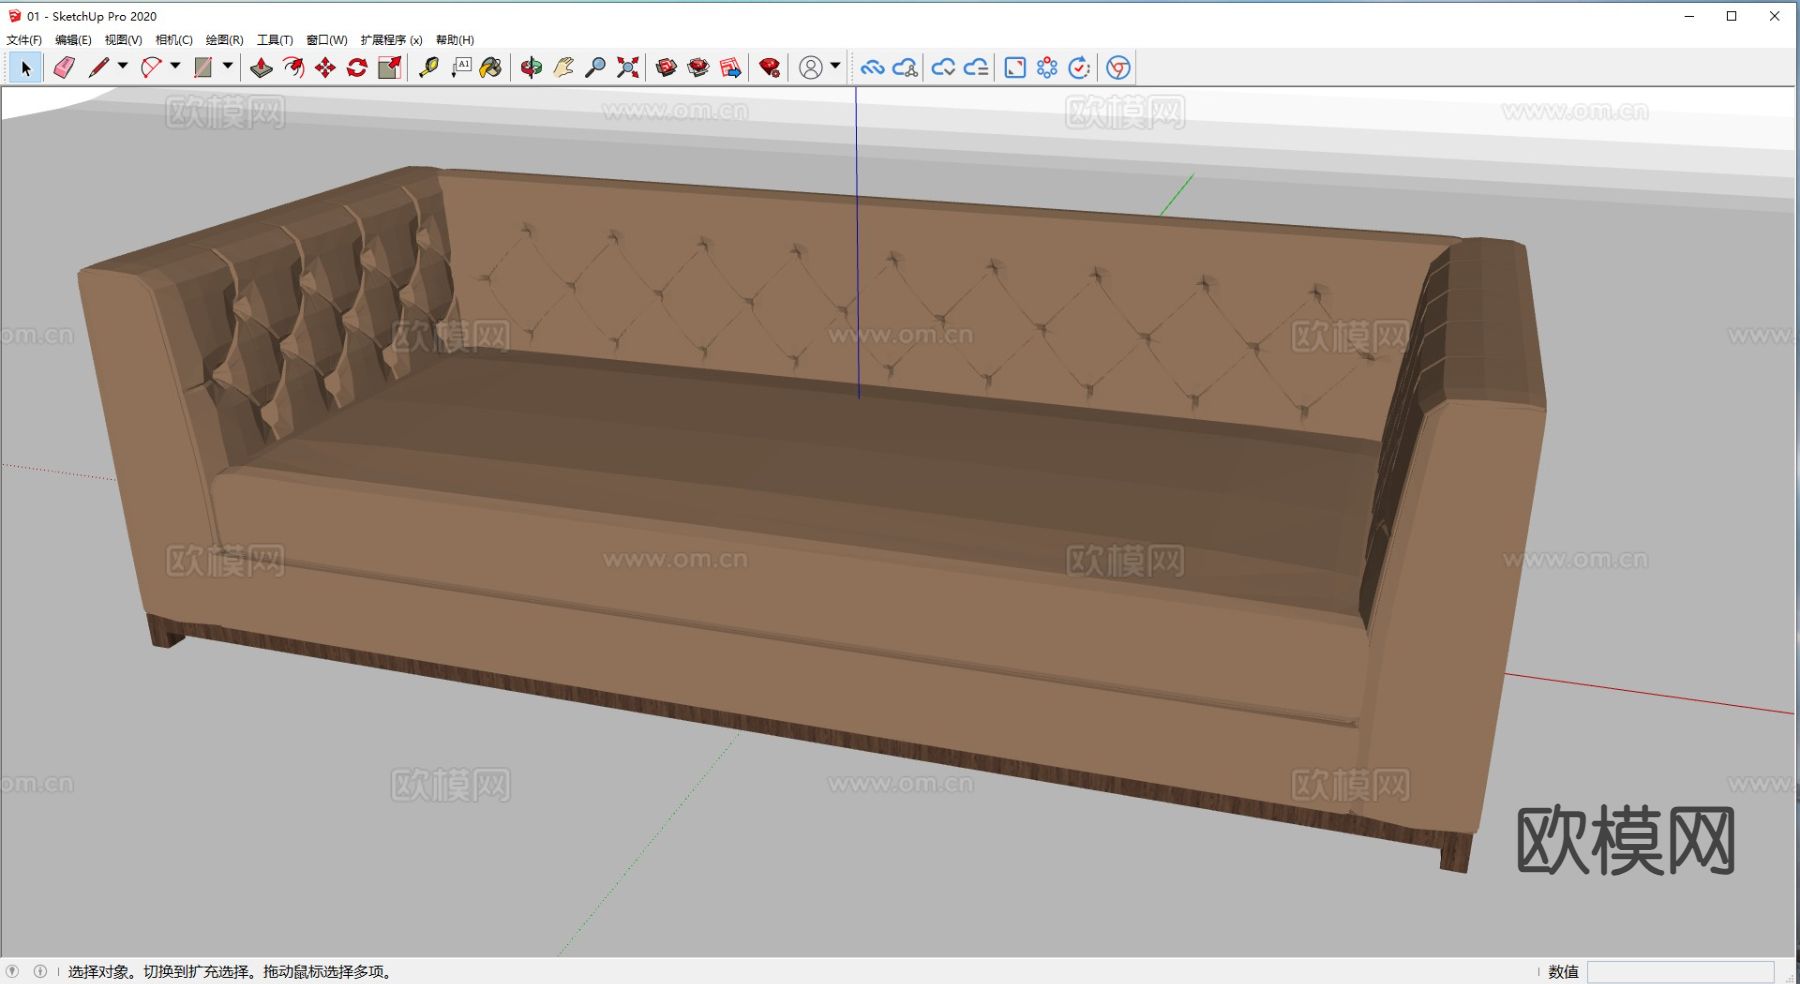Select the Pan hand tool
The image size is (1800, 984).
point(563,67)
